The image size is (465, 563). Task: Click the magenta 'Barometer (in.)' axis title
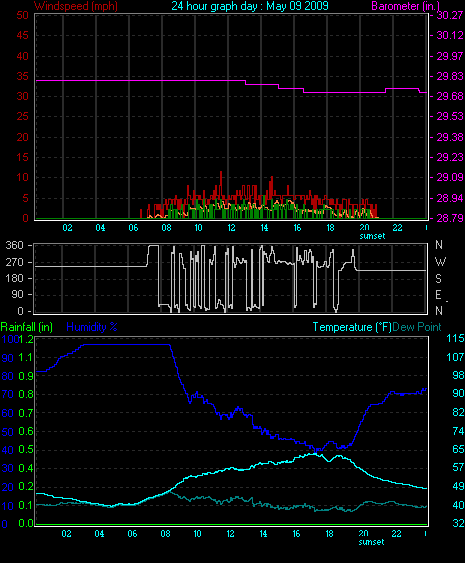[x=405, y=6]
